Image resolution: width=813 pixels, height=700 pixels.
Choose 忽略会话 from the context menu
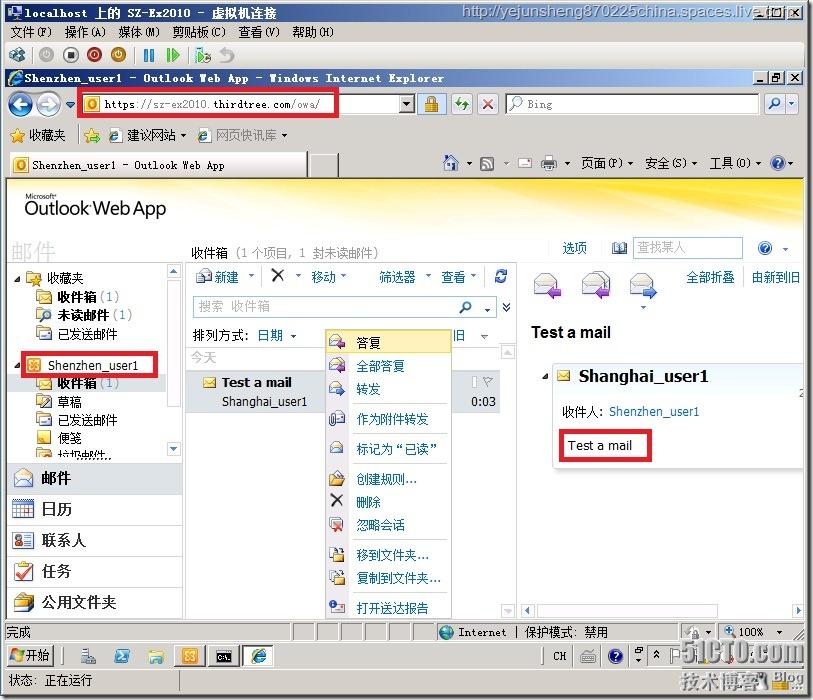pyautogui.click(x=388, y=525)
